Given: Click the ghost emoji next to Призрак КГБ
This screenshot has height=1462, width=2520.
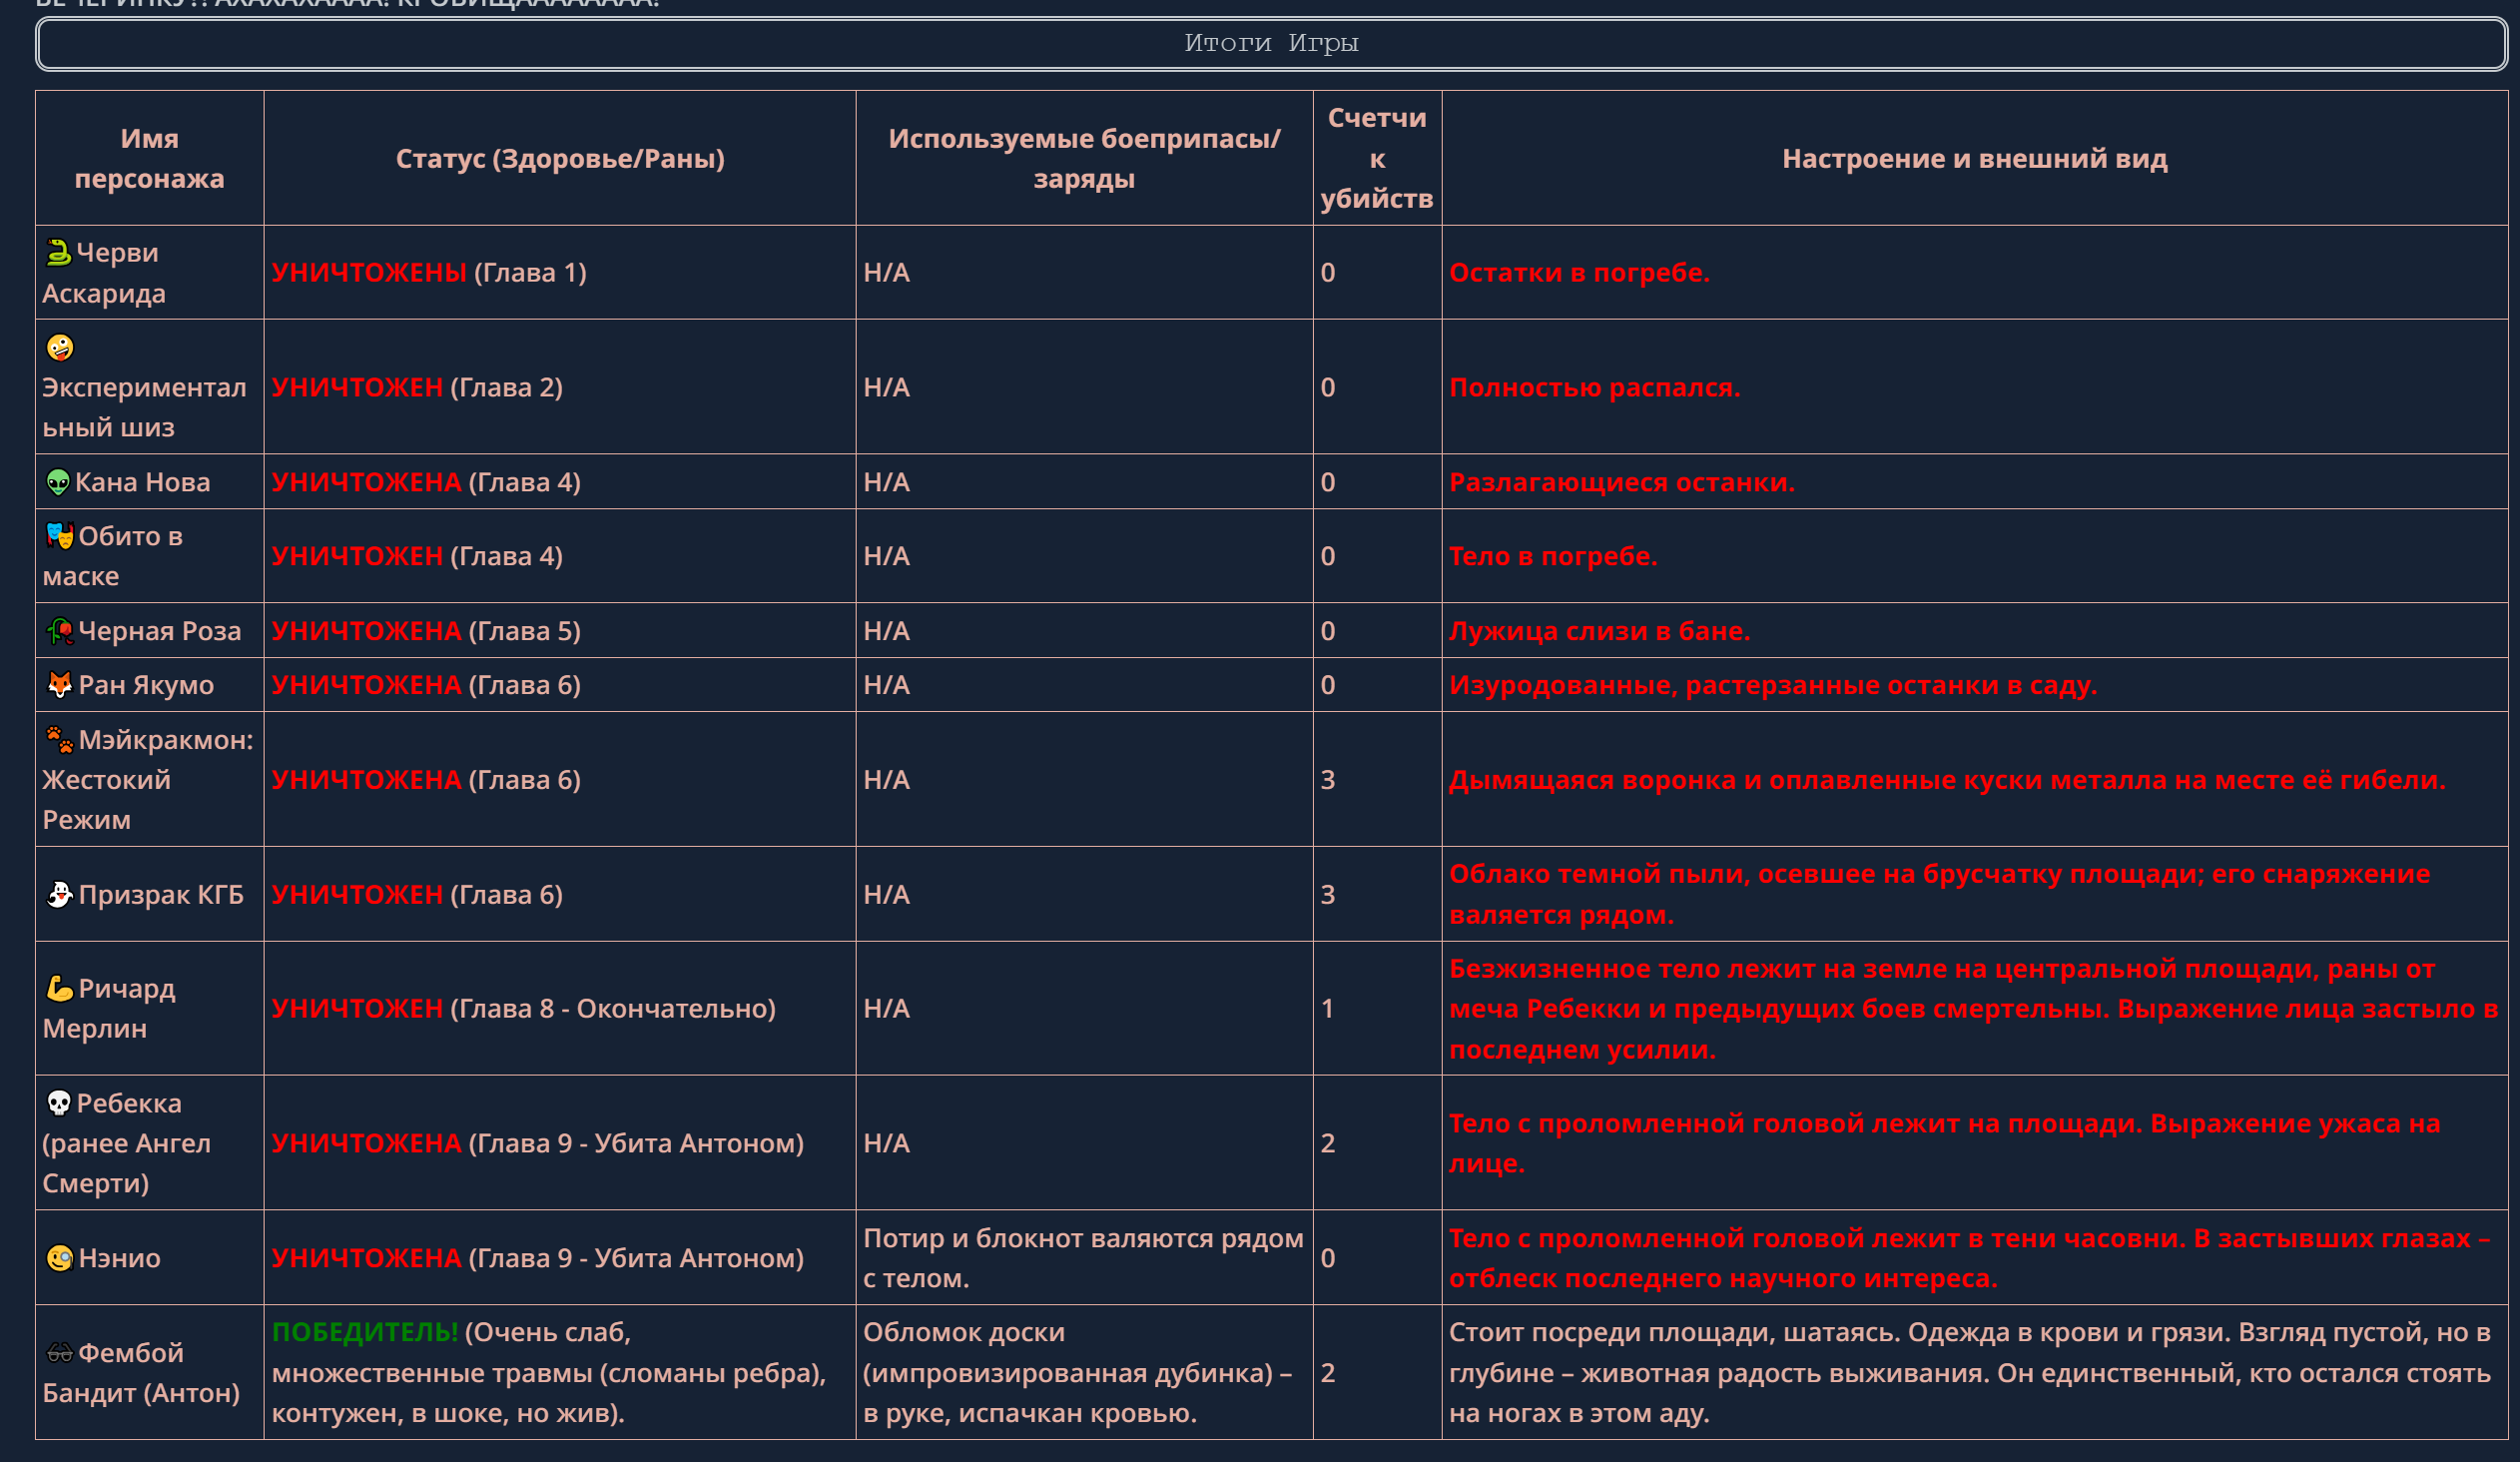Looking at the screenshot, I should click(x=60, y=895).
